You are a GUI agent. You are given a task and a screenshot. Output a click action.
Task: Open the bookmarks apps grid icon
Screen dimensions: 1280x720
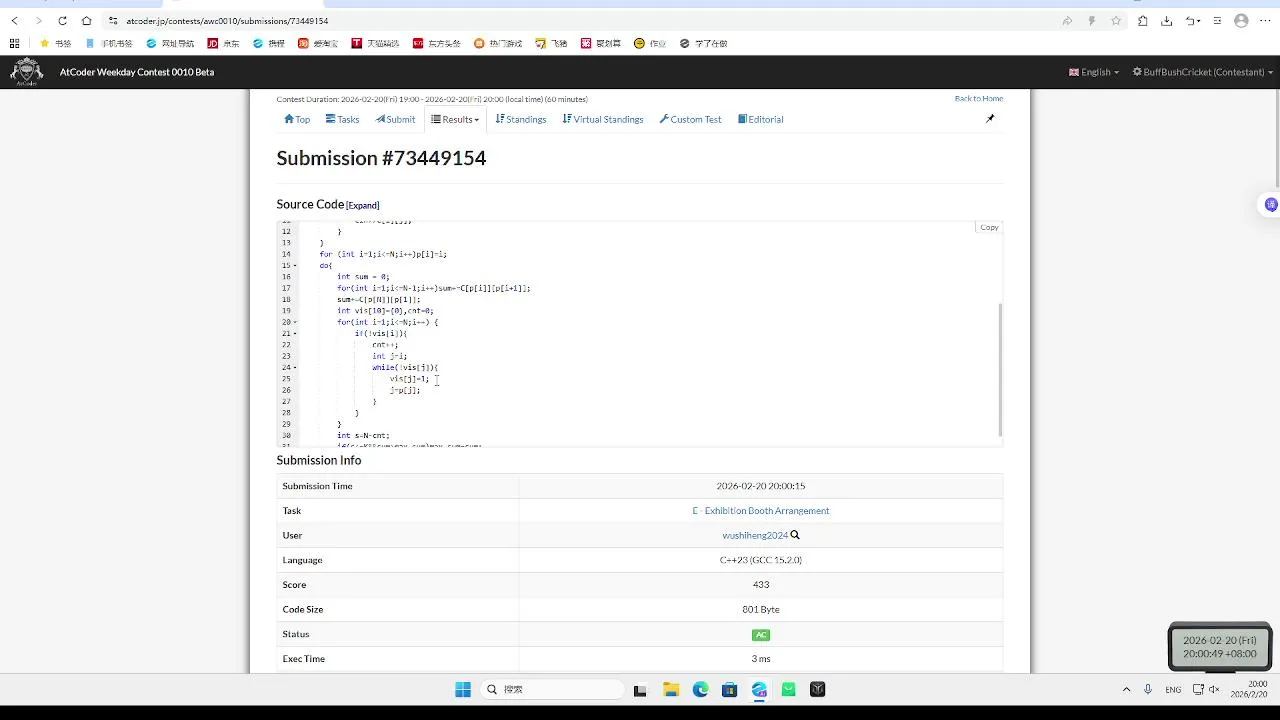tap(14, 44)
